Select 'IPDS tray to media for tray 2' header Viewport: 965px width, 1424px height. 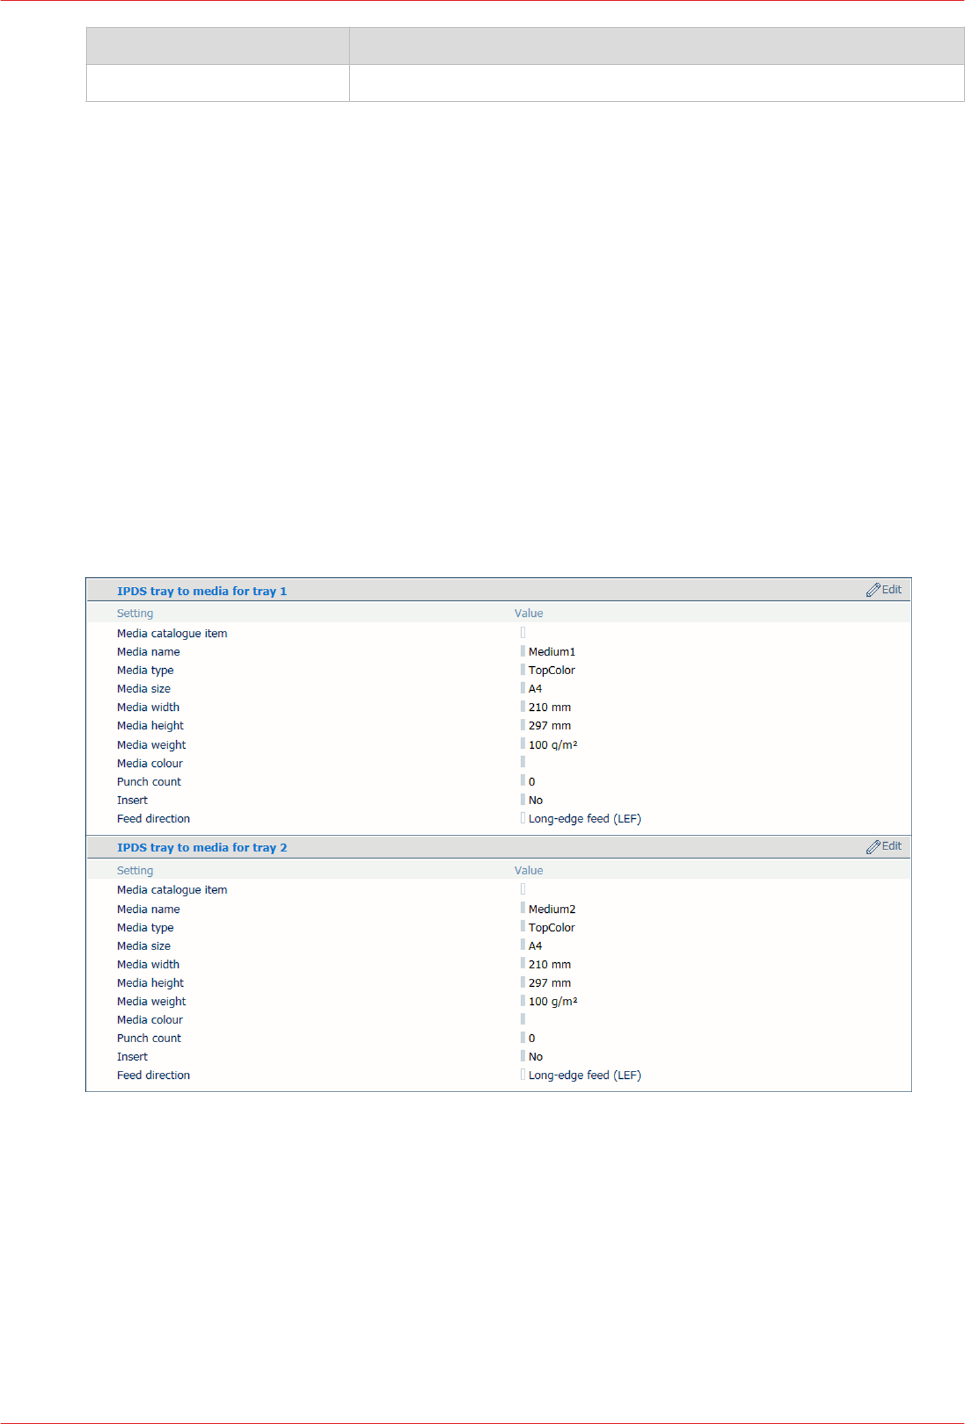pyautogui.click(x=202, y=847)
